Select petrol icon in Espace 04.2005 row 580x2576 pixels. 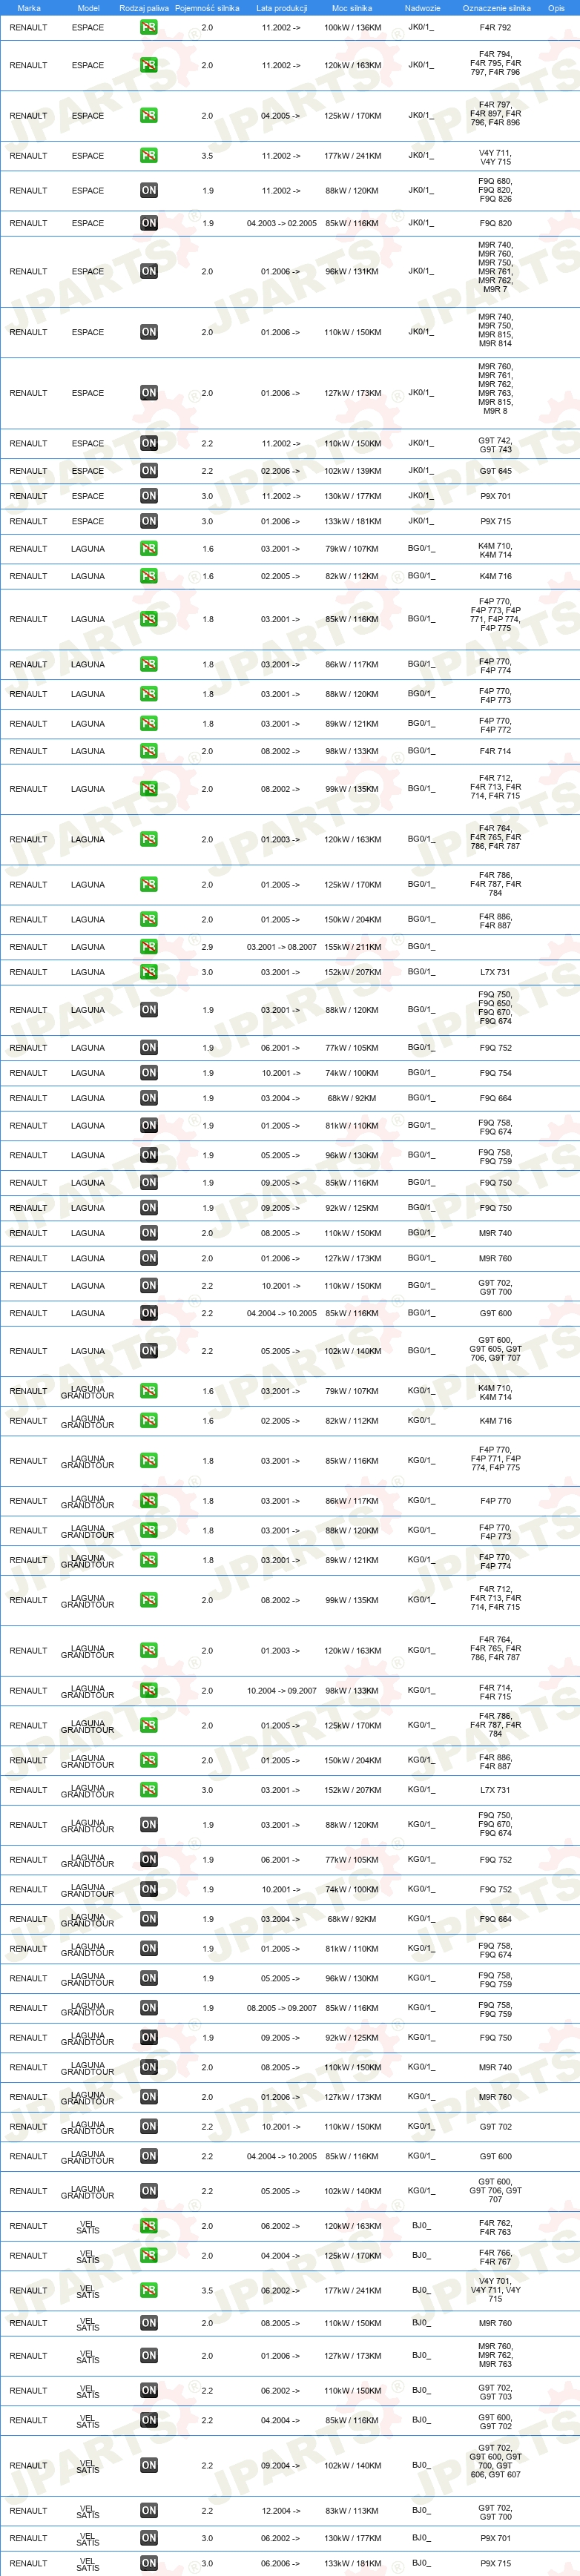pyautogui.click(x=148, y=116)
